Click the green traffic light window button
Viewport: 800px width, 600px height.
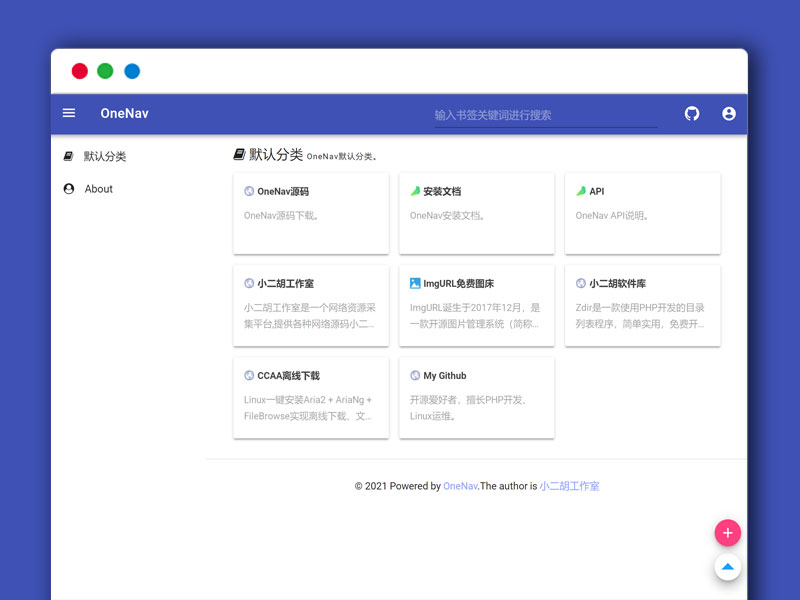point(105,71)
